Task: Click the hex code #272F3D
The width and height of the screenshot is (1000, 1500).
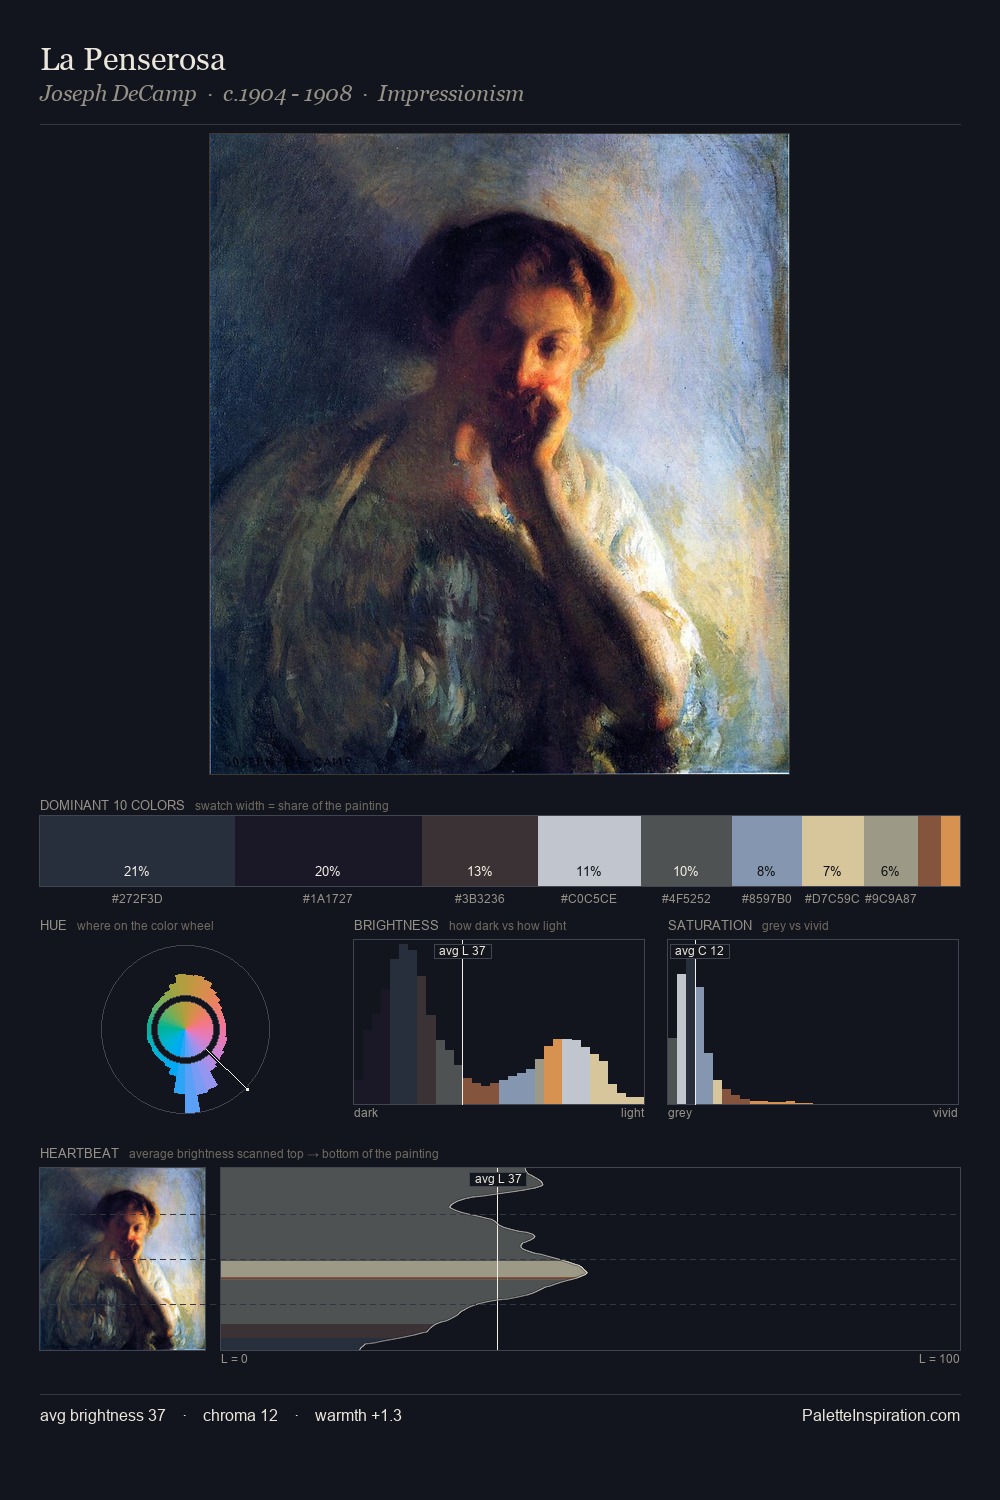Action: coord(137,899)
